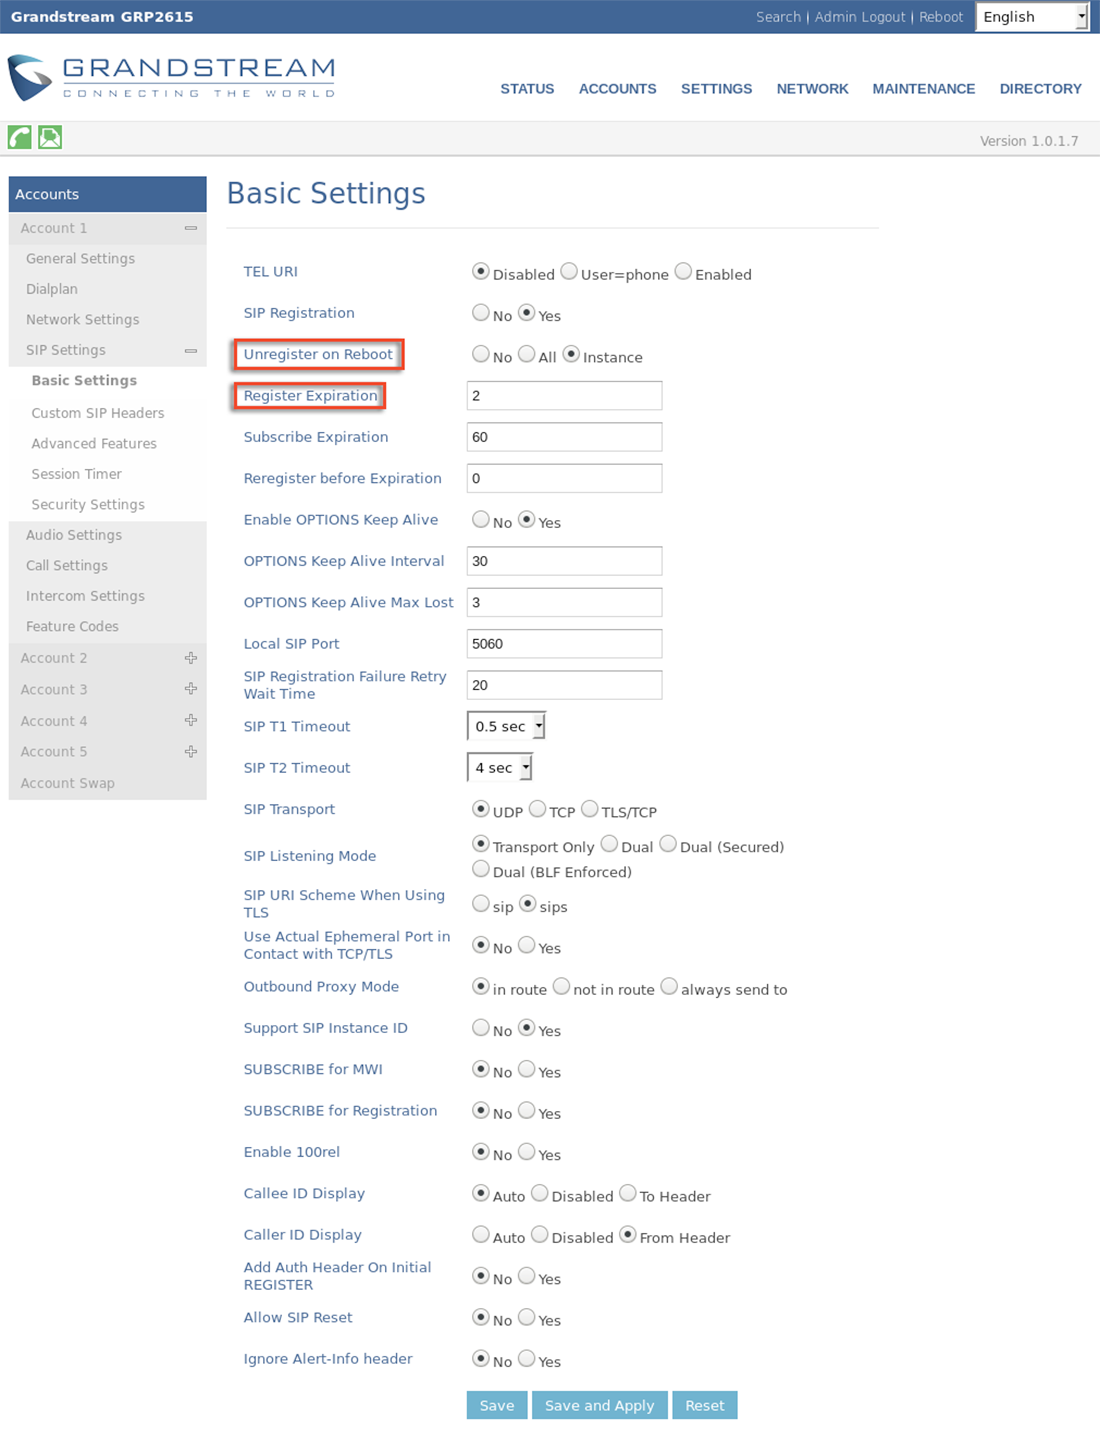Image resolution: width=1100 pixels, height=1429 pixels.
Task: Focus the Reregister before Expiration field
Action: (564, 478)
